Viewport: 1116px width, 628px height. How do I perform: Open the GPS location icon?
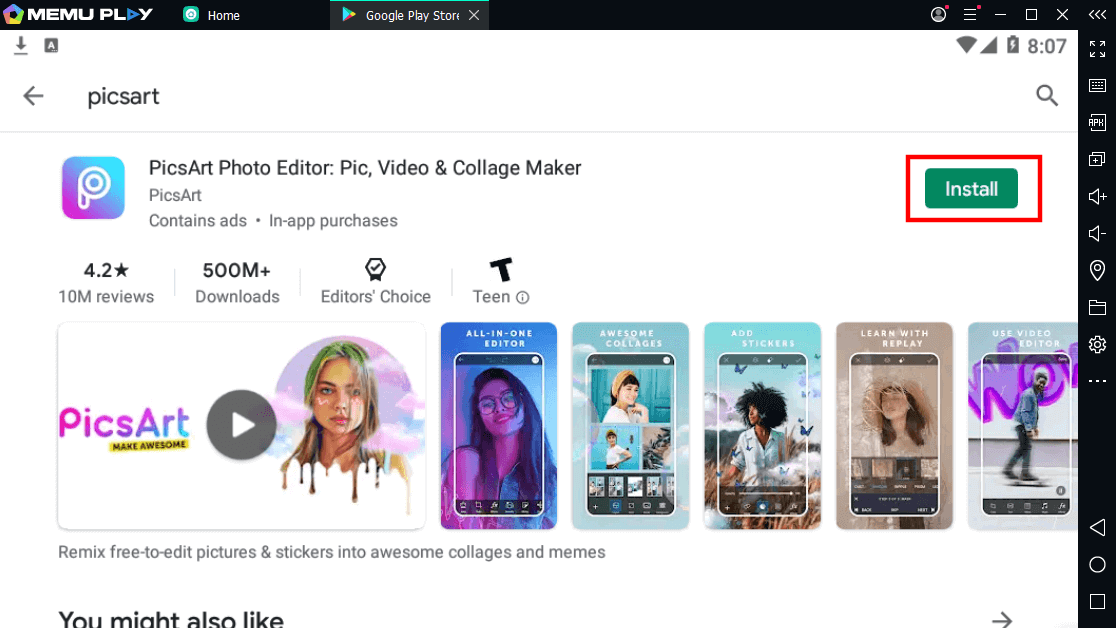pos(1097,271)
